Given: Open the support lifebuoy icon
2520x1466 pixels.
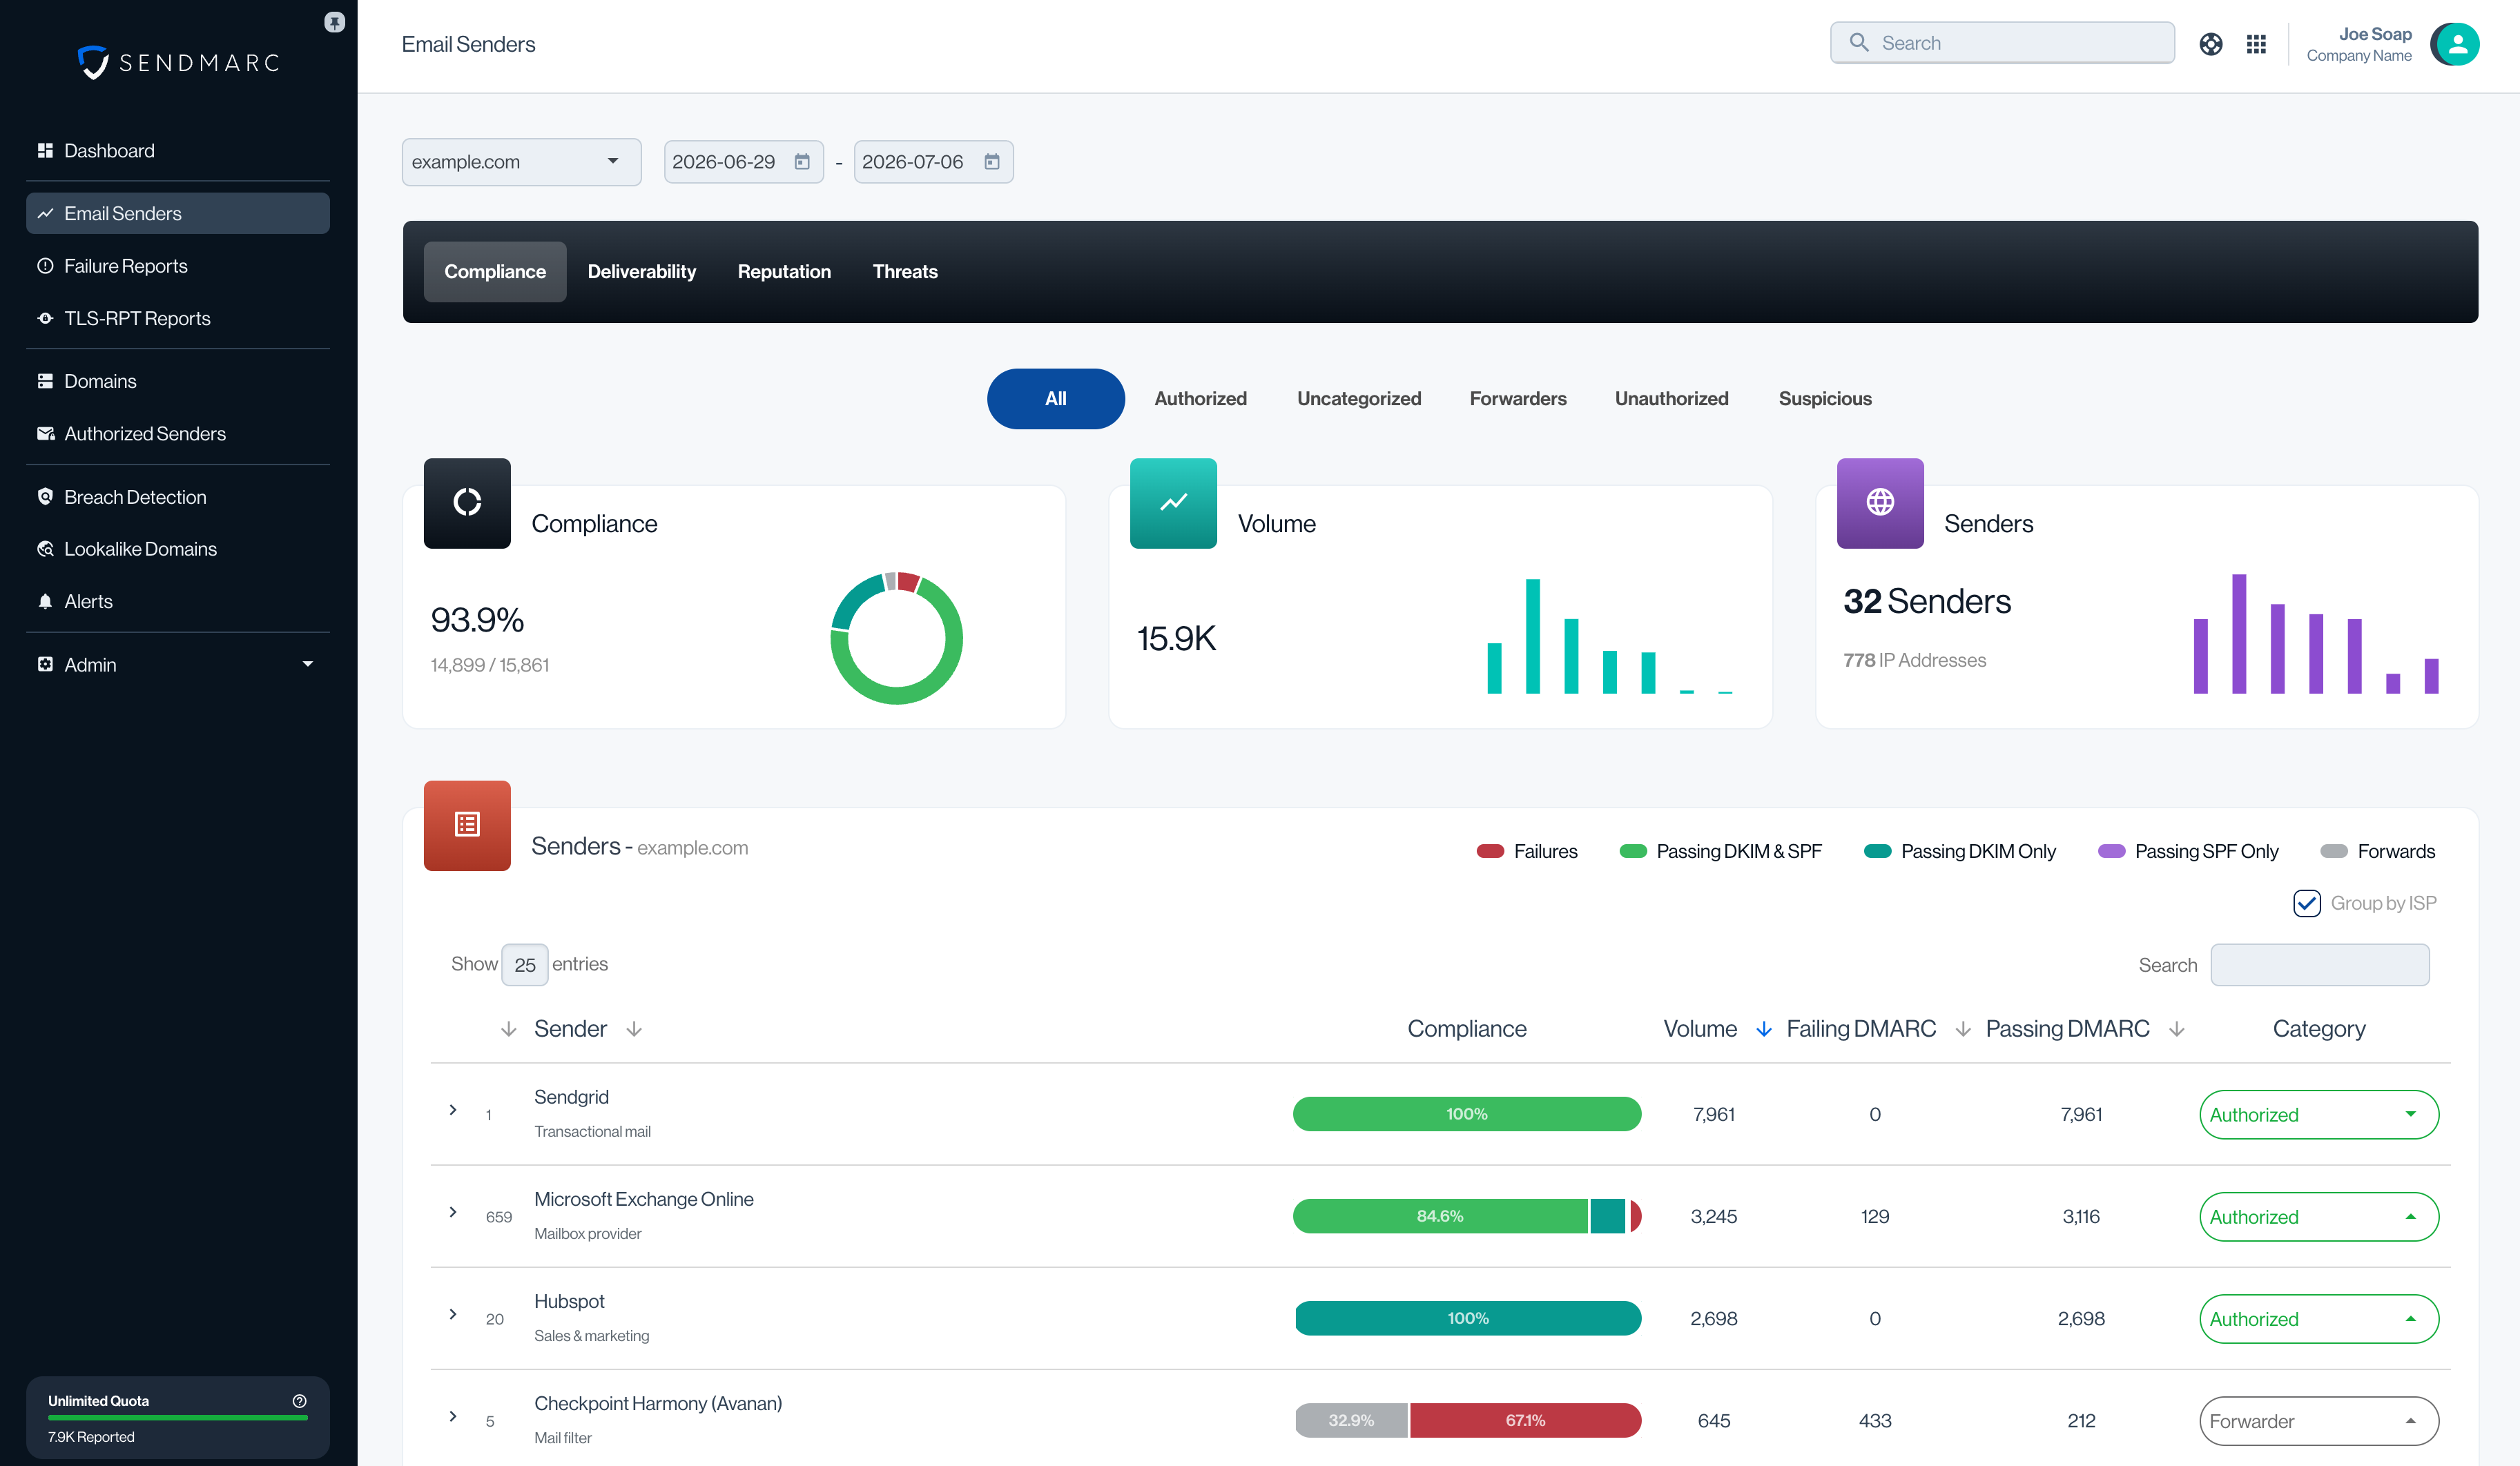Looking at the screenshot, I should (x=2211, y=44).
